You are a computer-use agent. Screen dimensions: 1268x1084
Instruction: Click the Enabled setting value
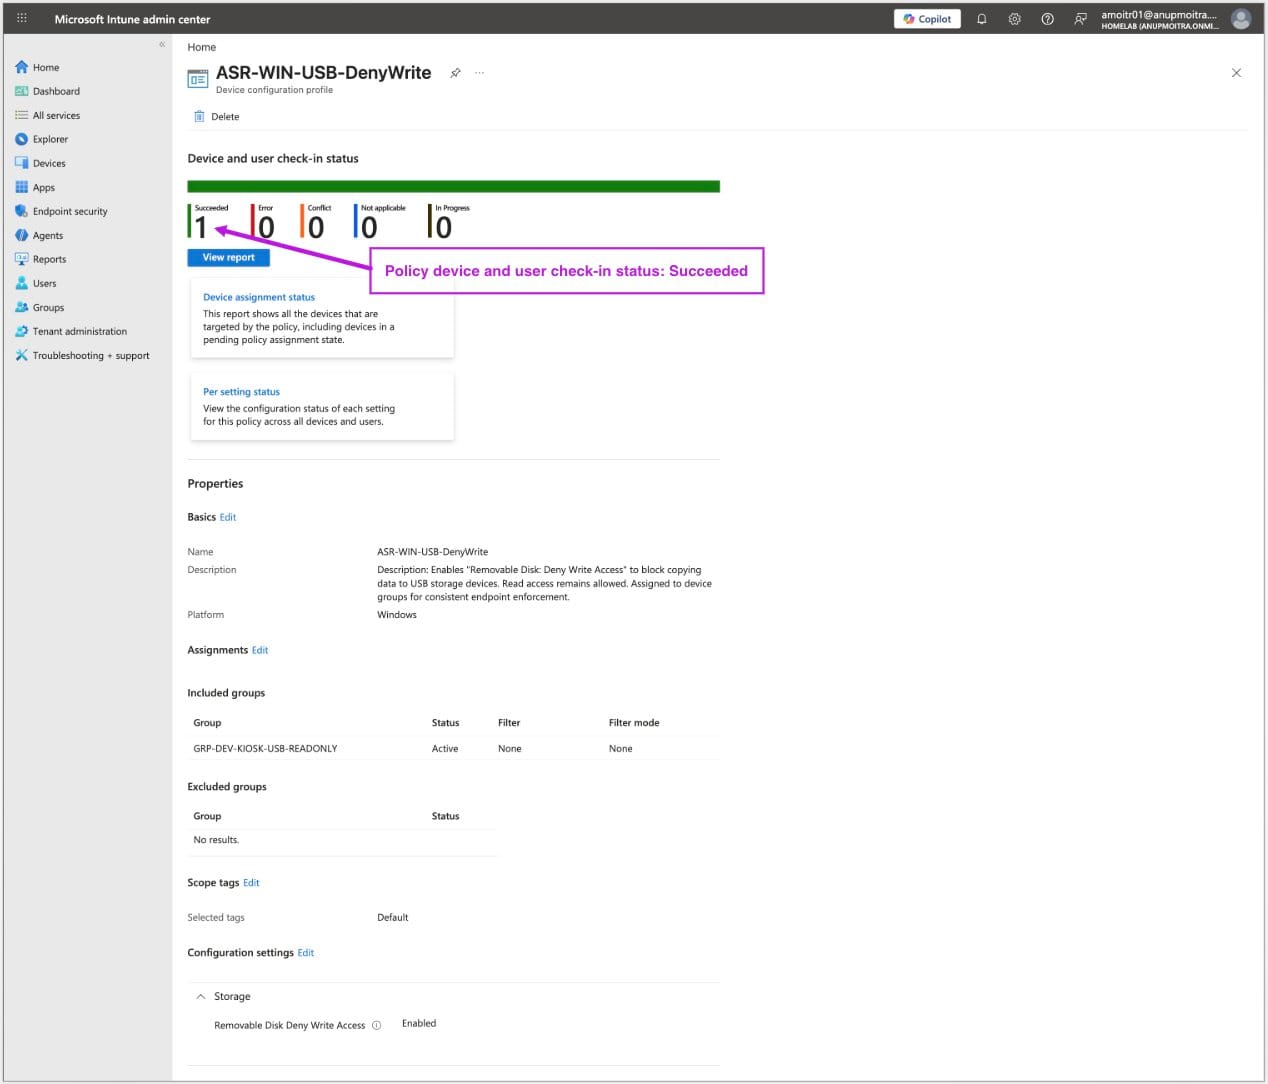coord(419,1023)
